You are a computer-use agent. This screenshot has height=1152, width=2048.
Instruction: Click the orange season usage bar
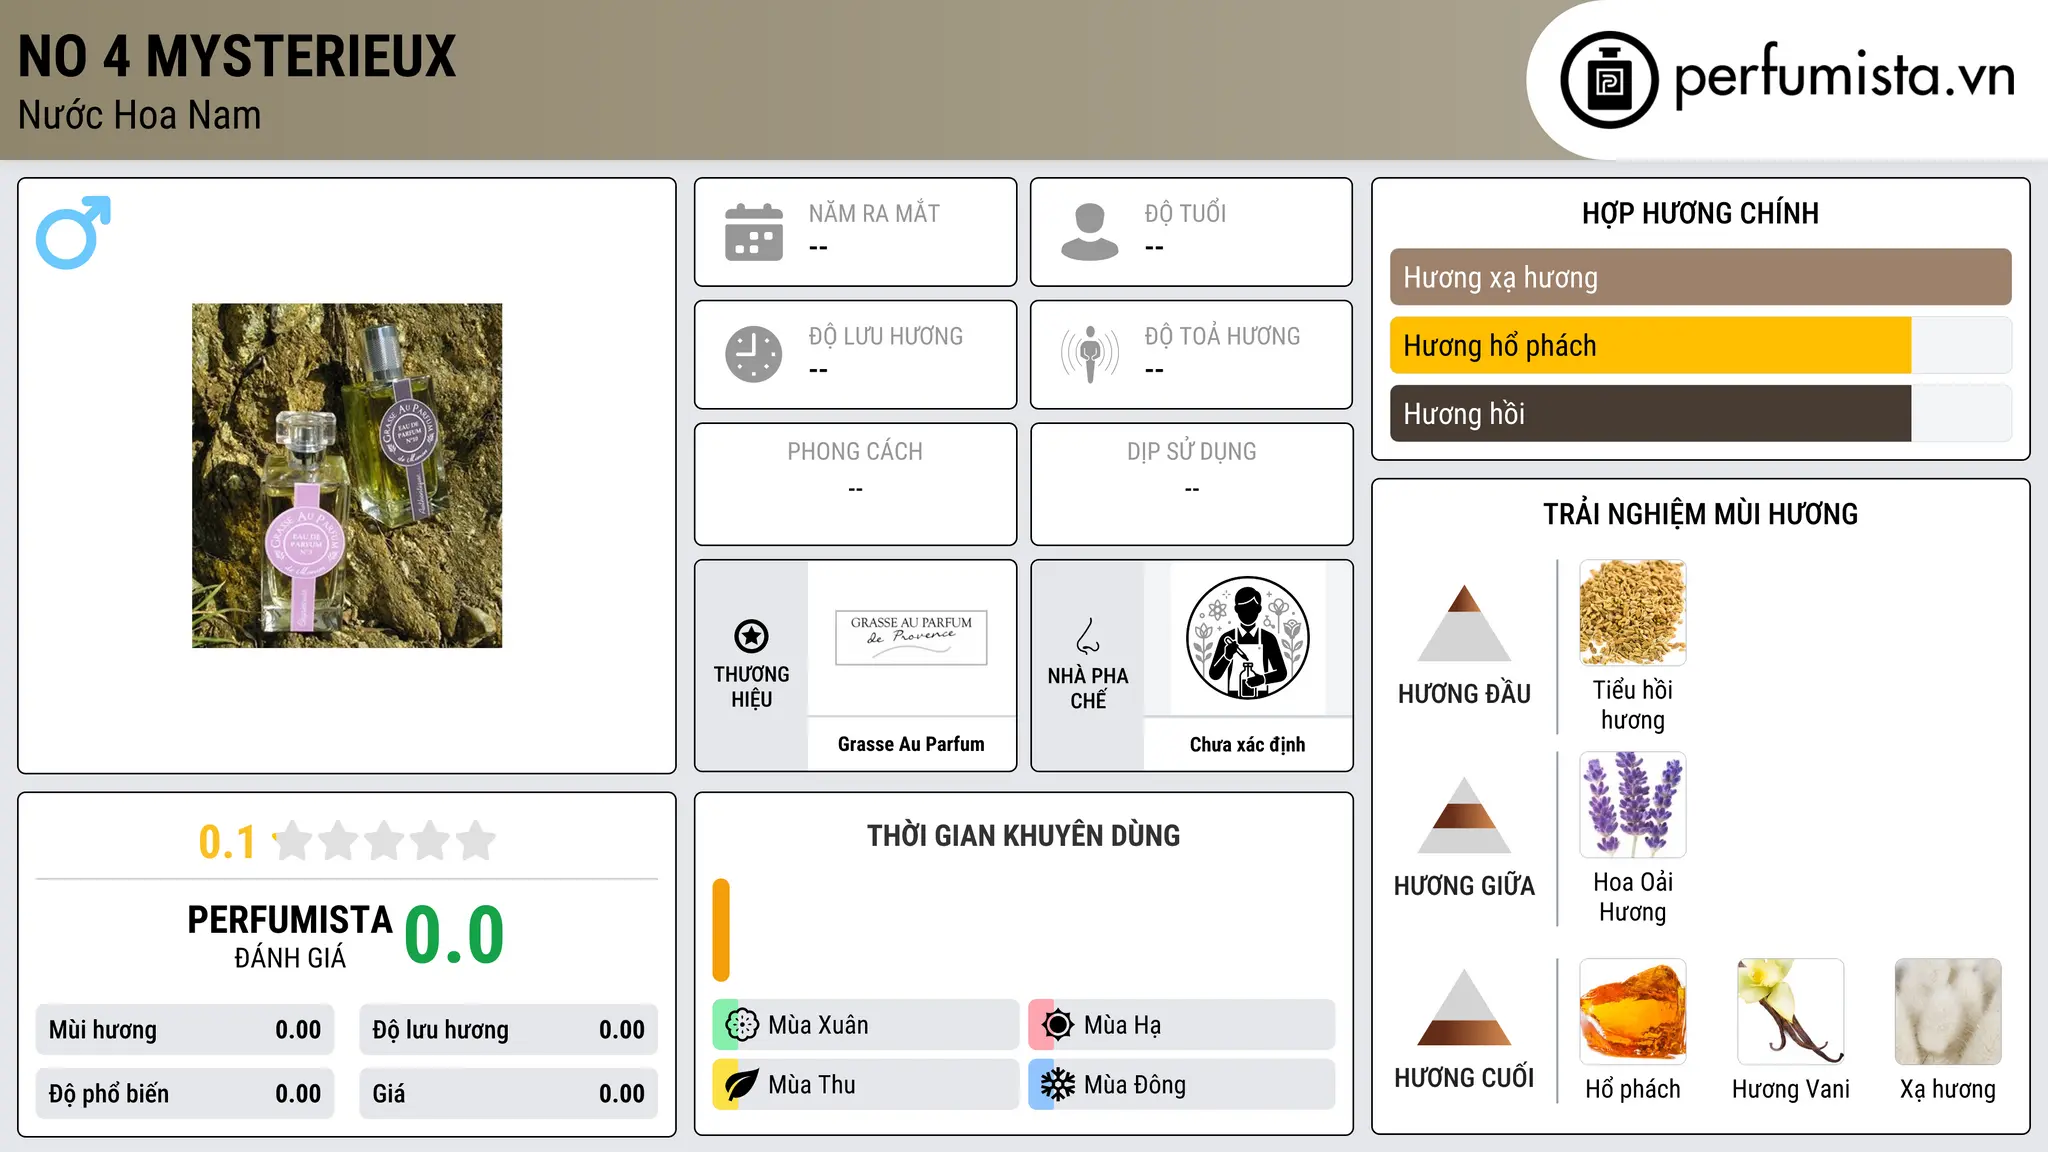(x=721, y=930)
